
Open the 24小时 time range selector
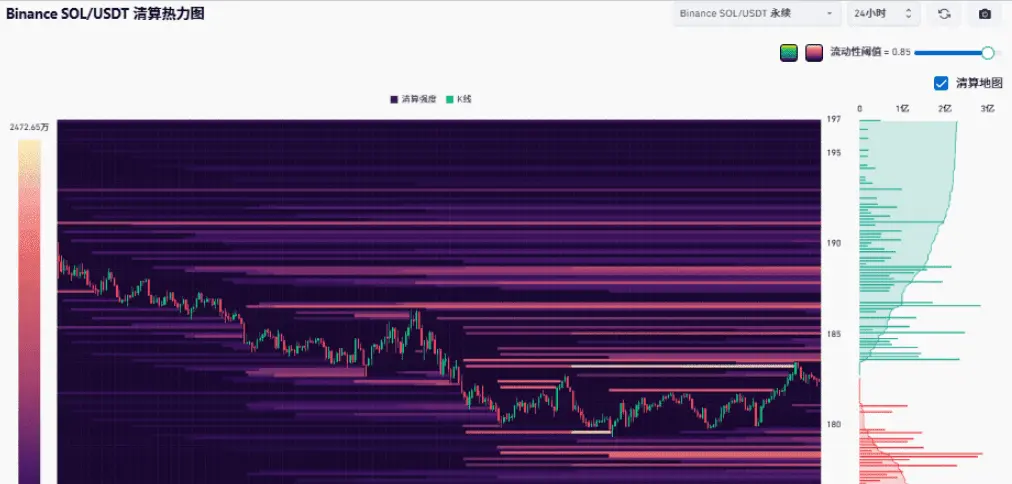pyautogui.click(x=884, y=14)
